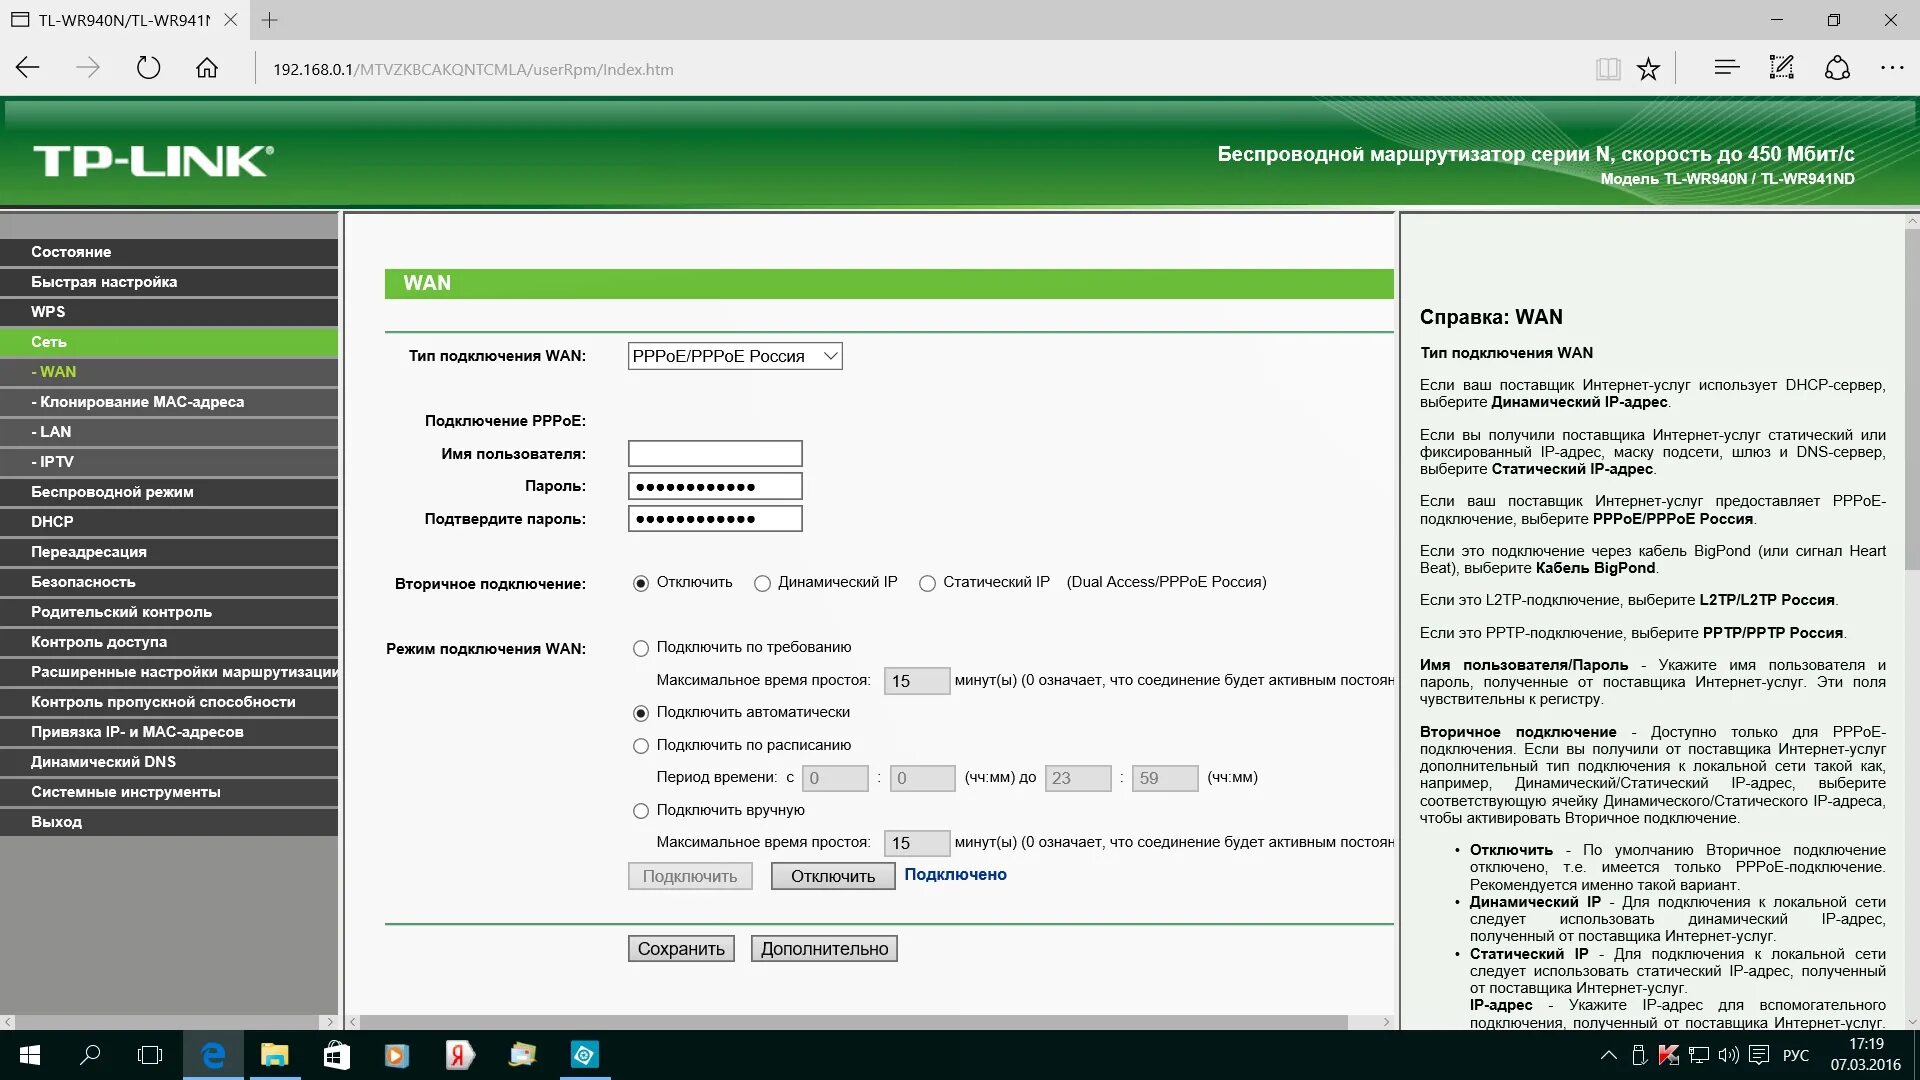Click the browser home icon

pyautogui.click(x=207, y=69)
